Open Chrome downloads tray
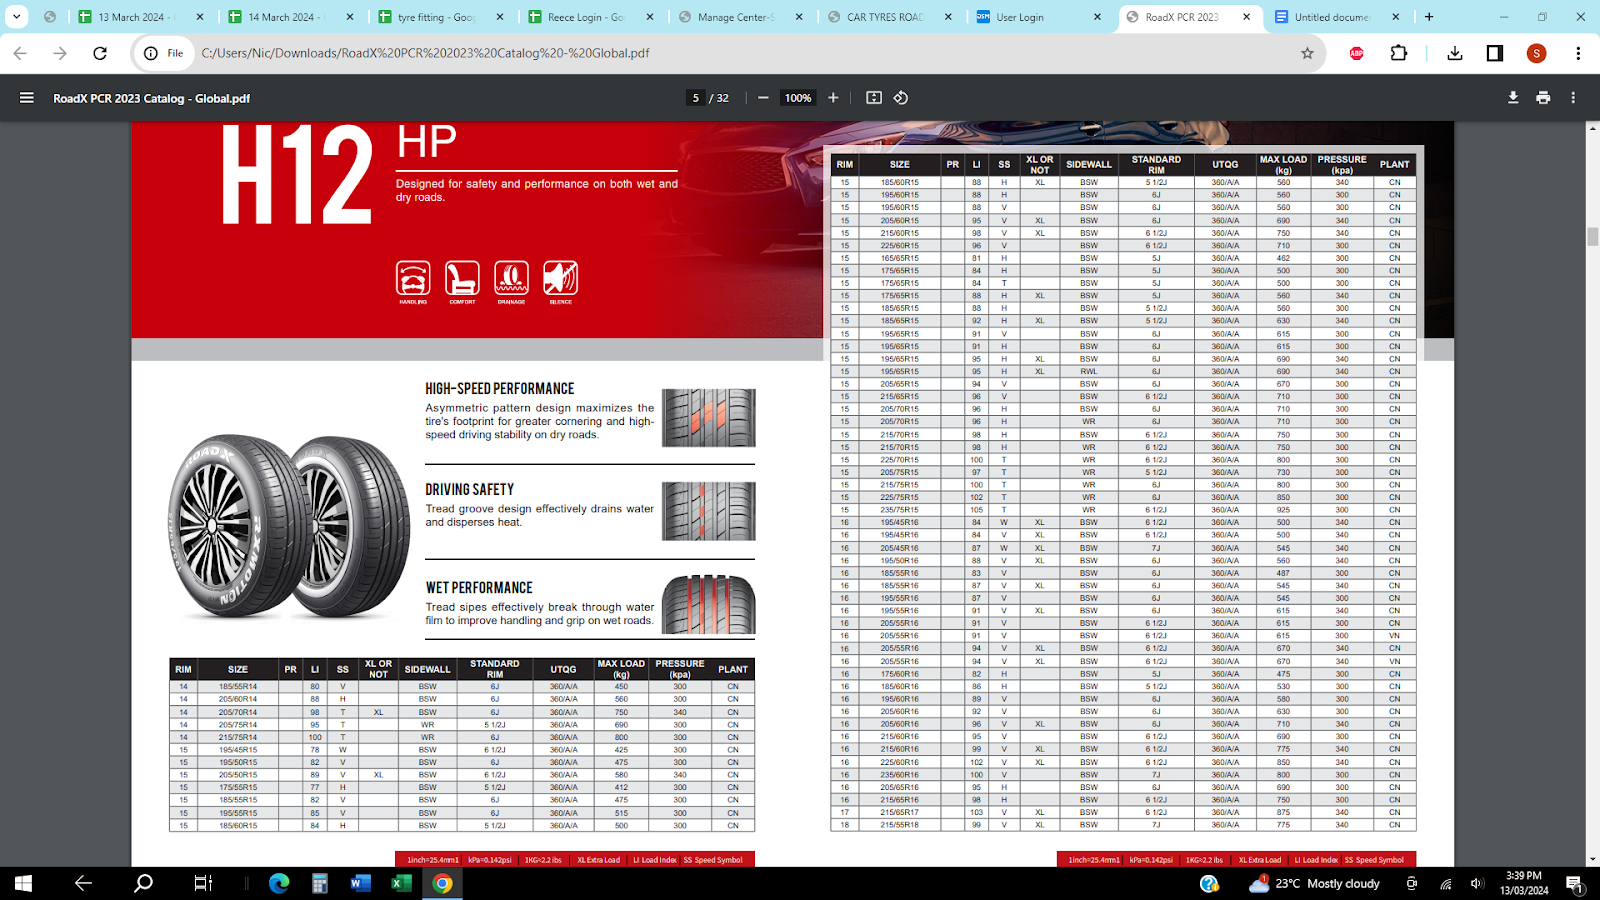 (x=1455, y=53)
